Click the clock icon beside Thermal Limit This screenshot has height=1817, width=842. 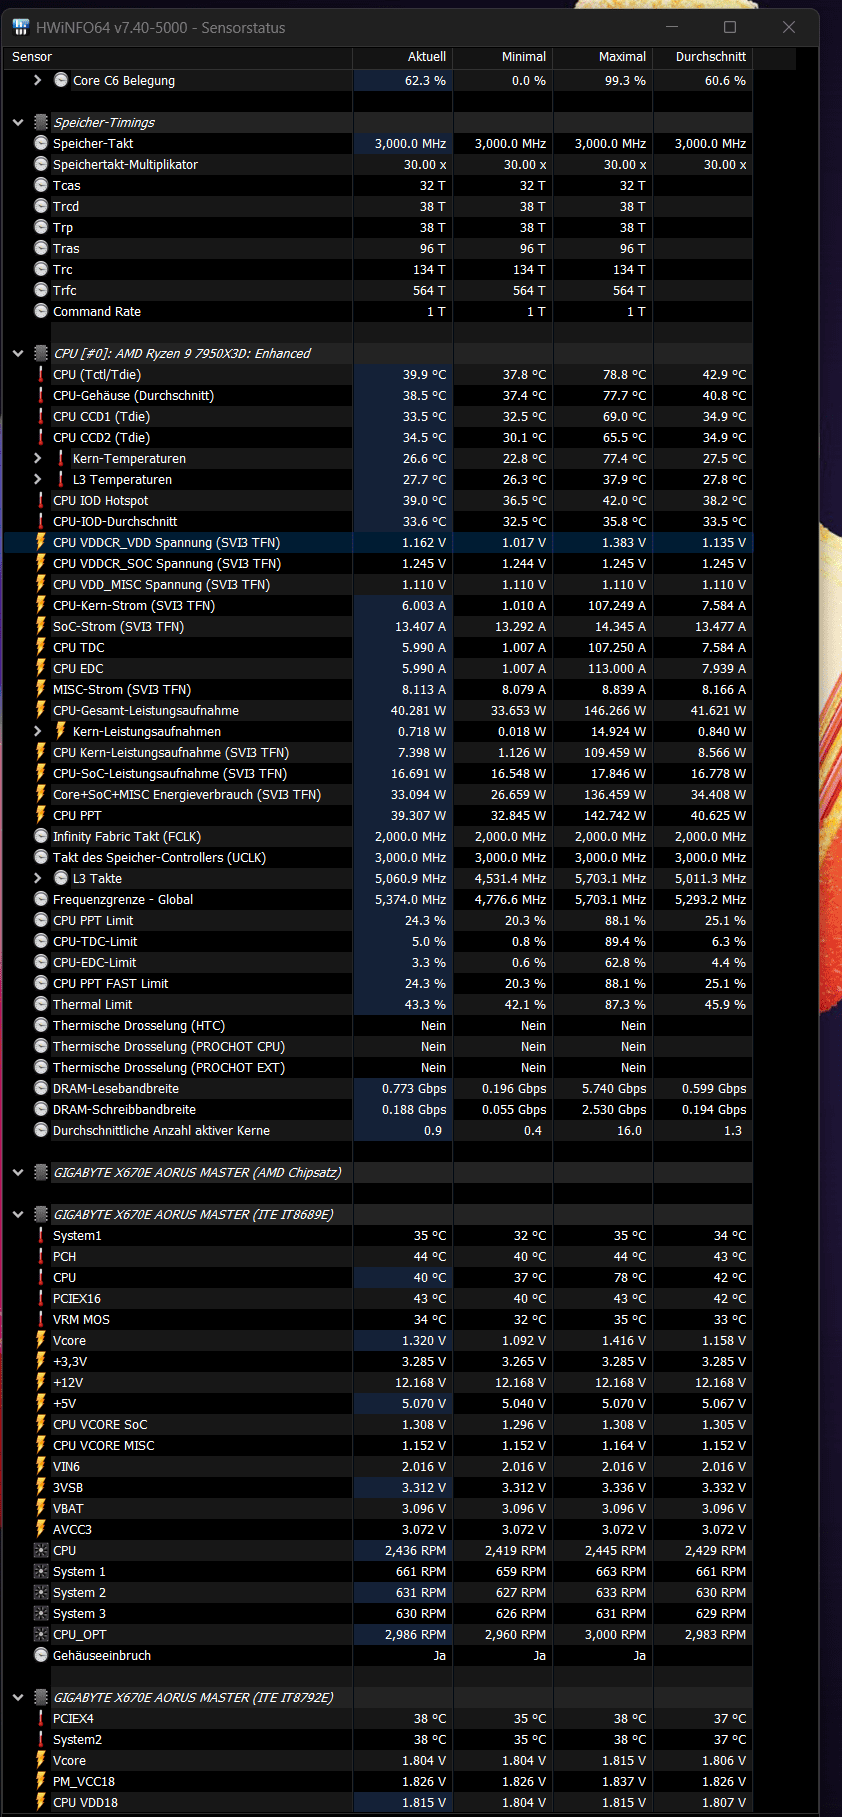(x=41, y=1004)
